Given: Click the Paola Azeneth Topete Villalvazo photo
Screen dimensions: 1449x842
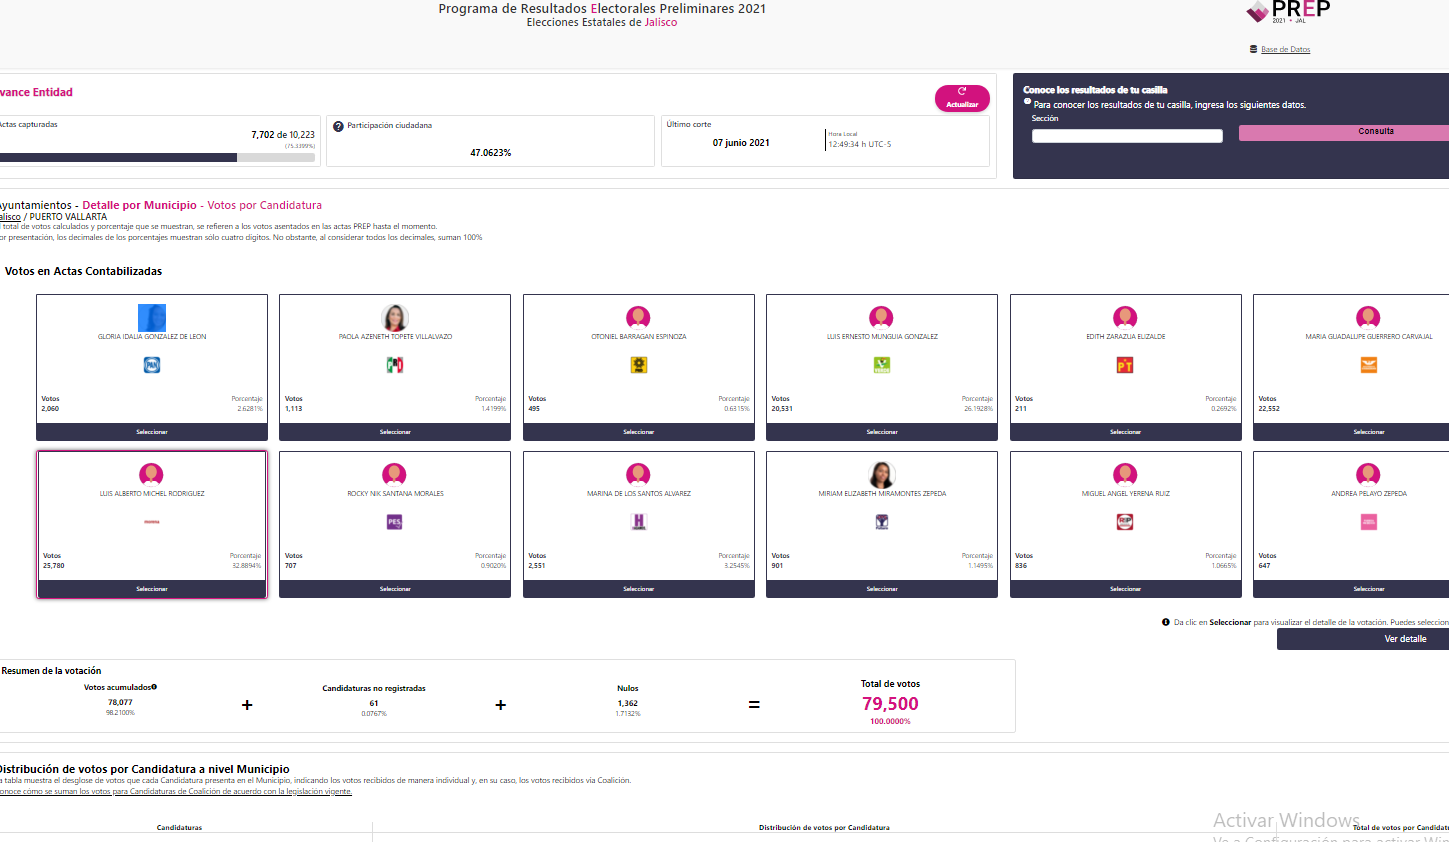Looking at the screenshot, I should (395, 318).
